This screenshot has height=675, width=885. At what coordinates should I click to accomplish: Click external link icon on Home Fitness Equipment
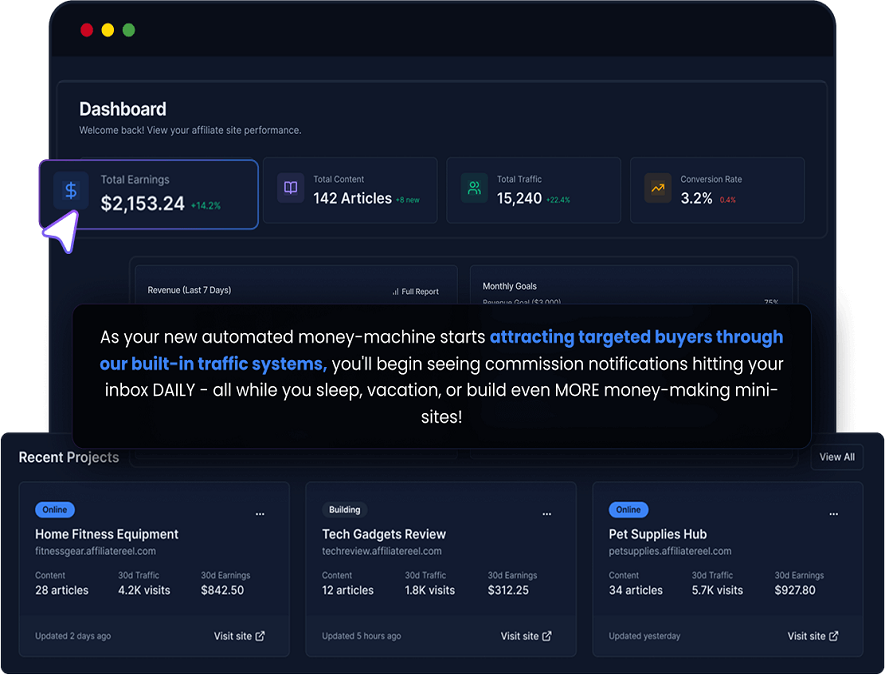point(261,636)
